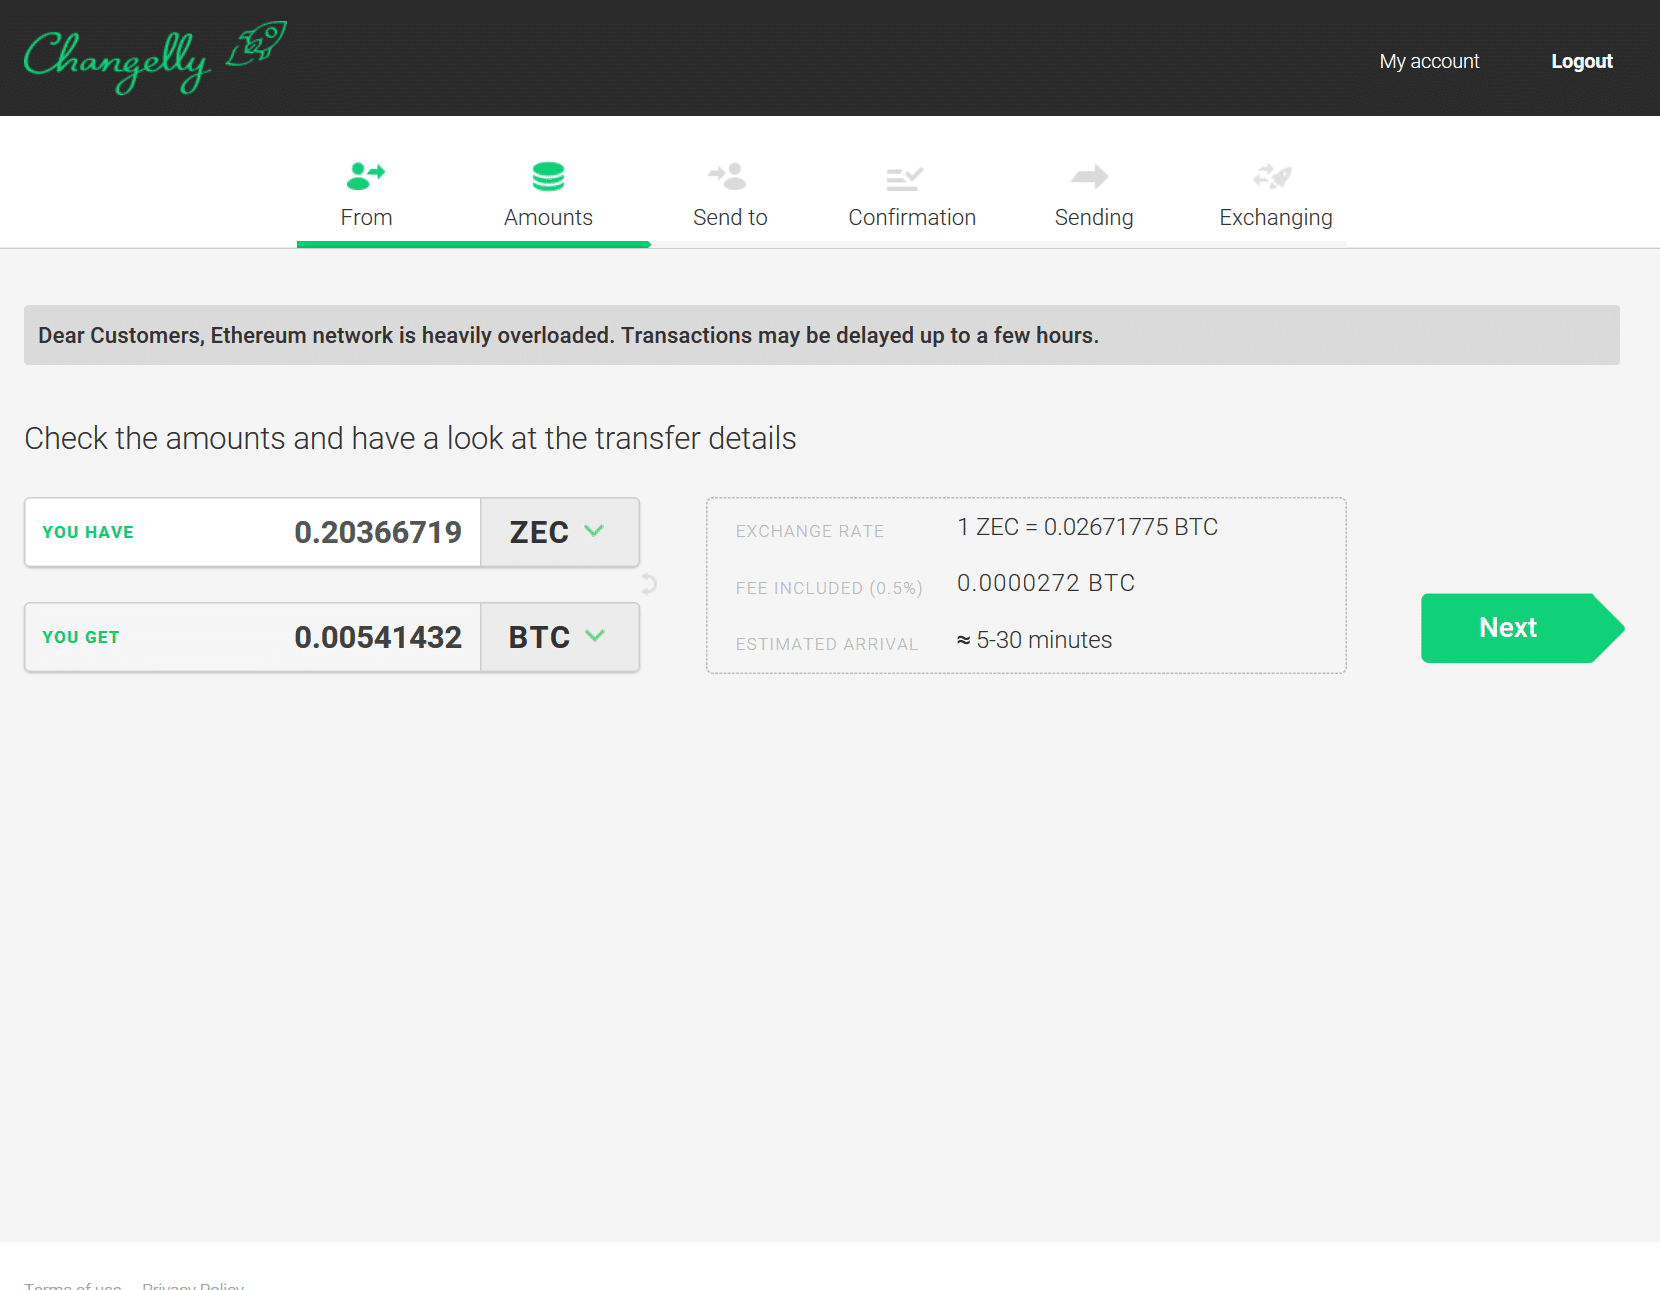Click the Changelly logo
The image size is (1660, 1290).
coord(155,58)
